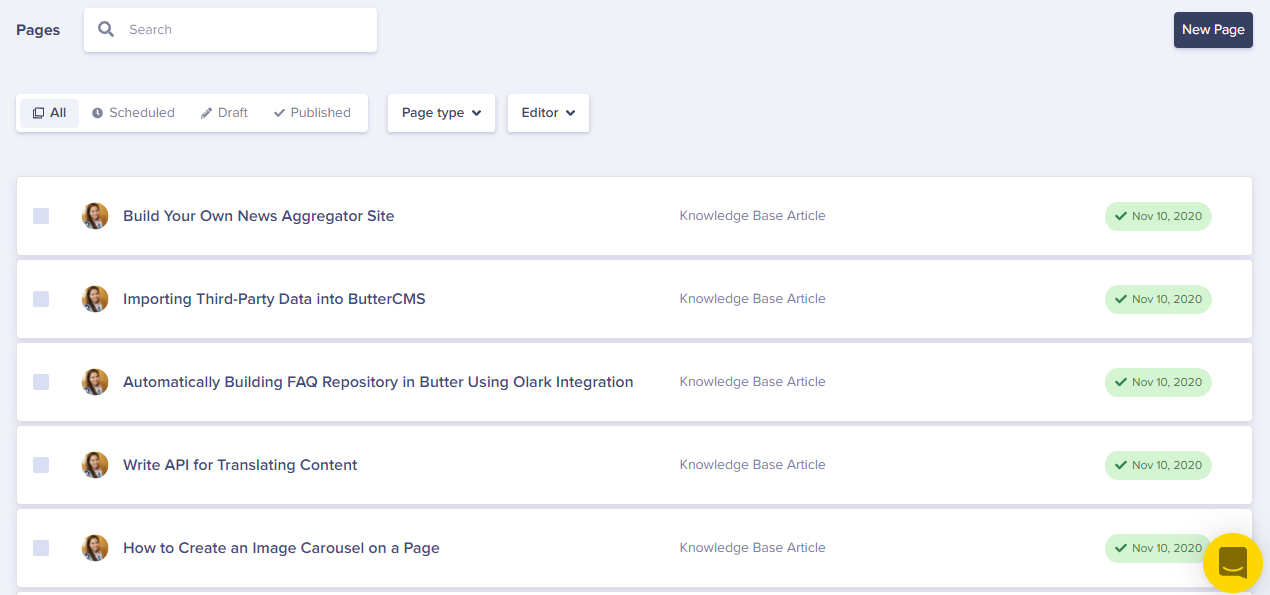Focus the Search pages input field
Viewport: 1270px width, 595px height.
[230, 30]
